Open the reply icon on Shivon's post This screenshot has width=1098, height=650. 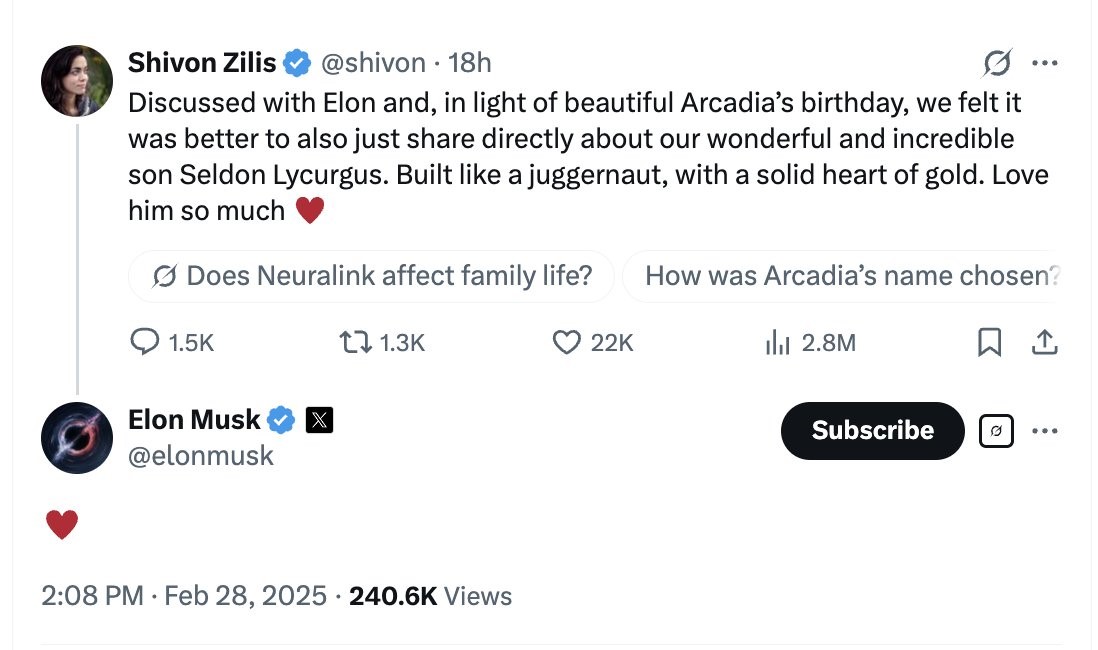pos(145,343)
